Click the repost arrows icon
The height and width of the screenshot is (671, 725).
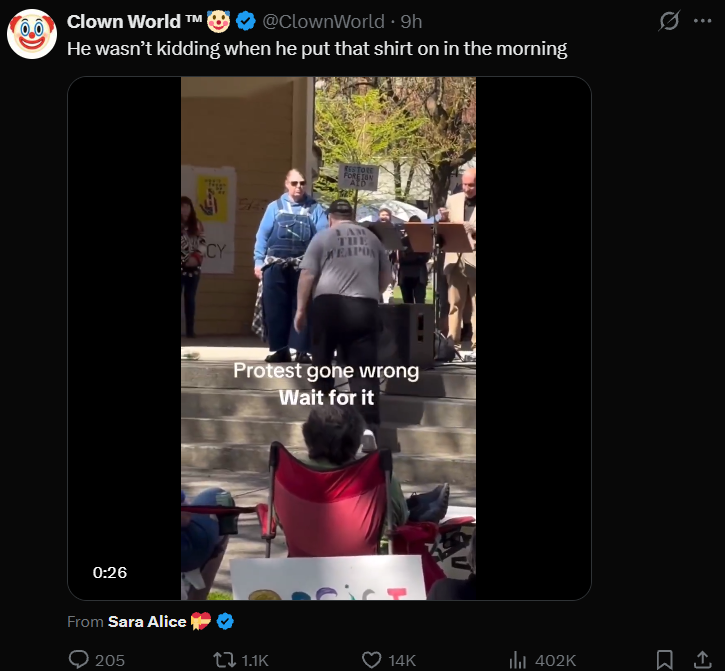coord(224,659)
